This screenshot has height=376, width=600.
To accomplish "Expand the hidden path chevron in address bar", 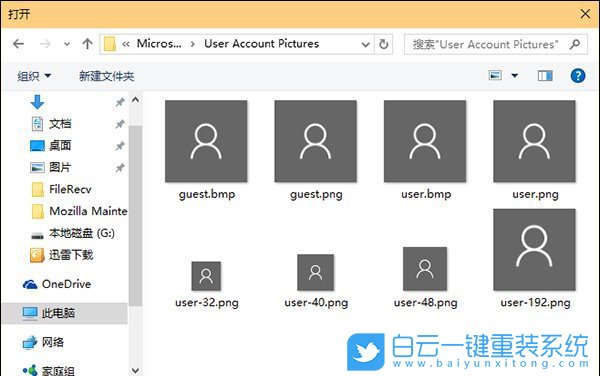I will click(126, 44).
